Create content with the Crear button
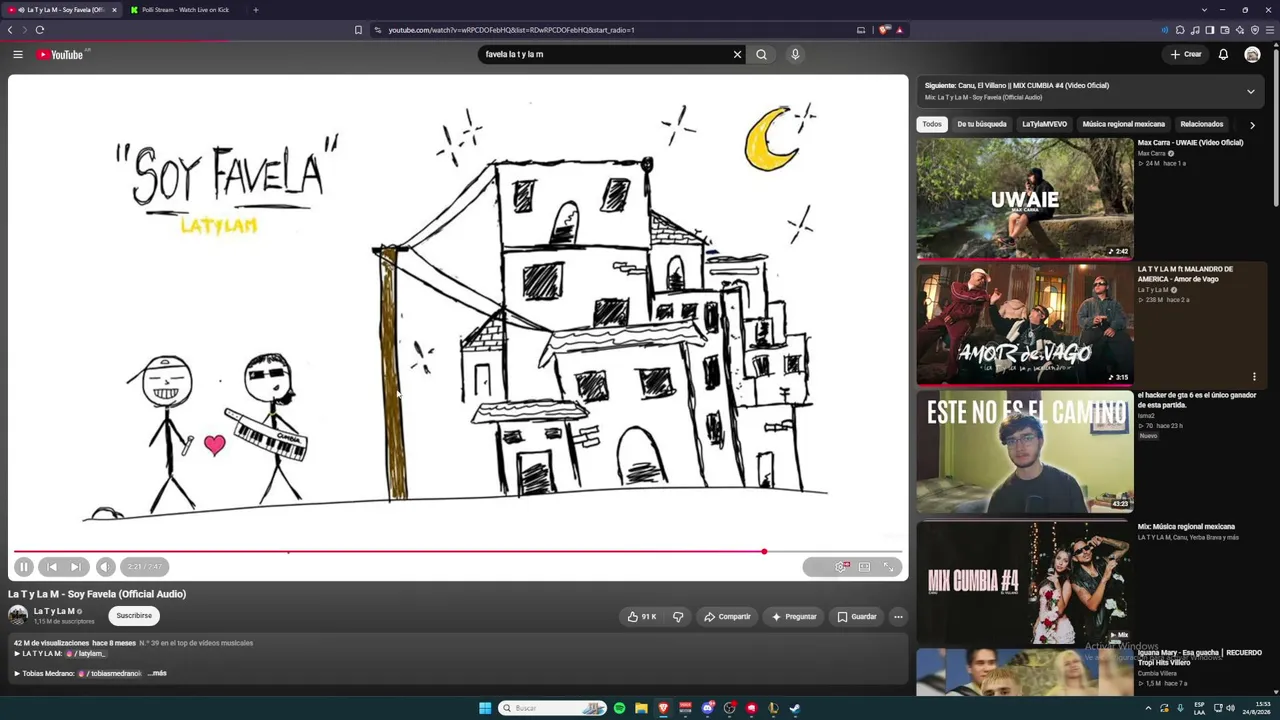 (x=1186, y=54)
